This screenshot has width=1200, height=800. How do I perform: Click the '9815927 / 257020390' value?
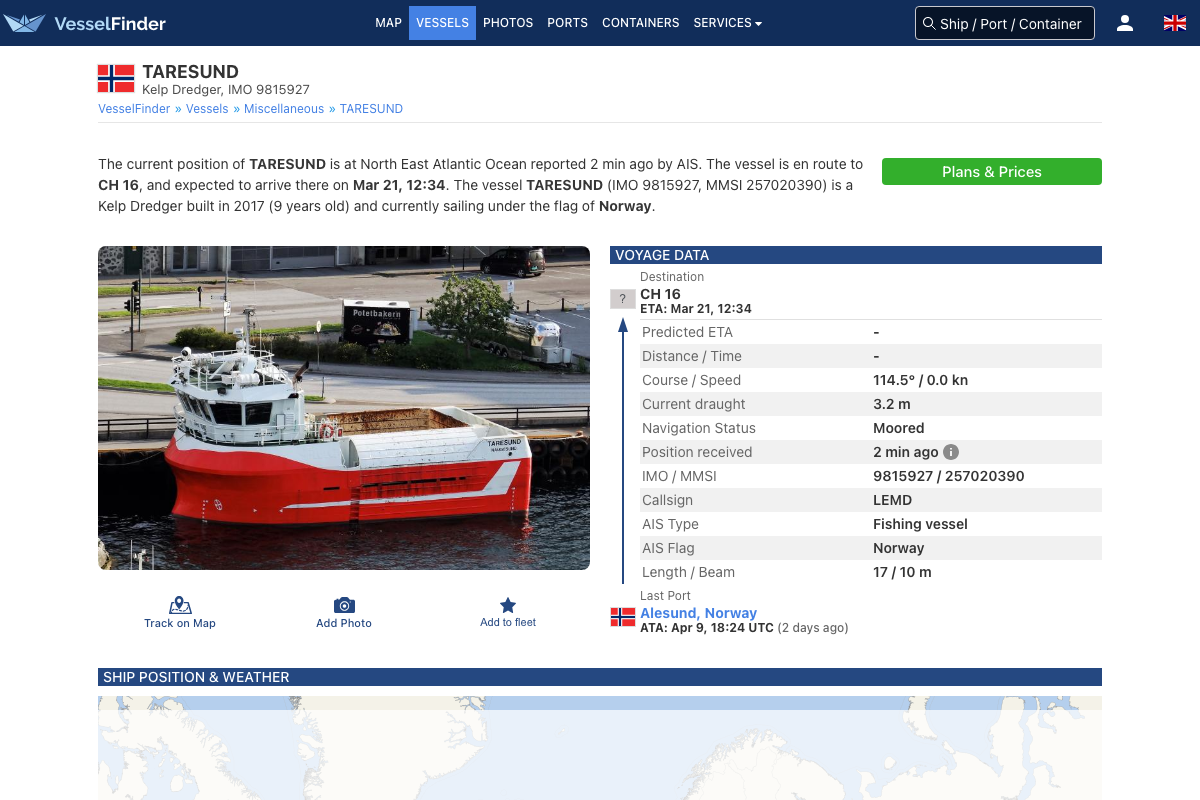pos(949,476)
